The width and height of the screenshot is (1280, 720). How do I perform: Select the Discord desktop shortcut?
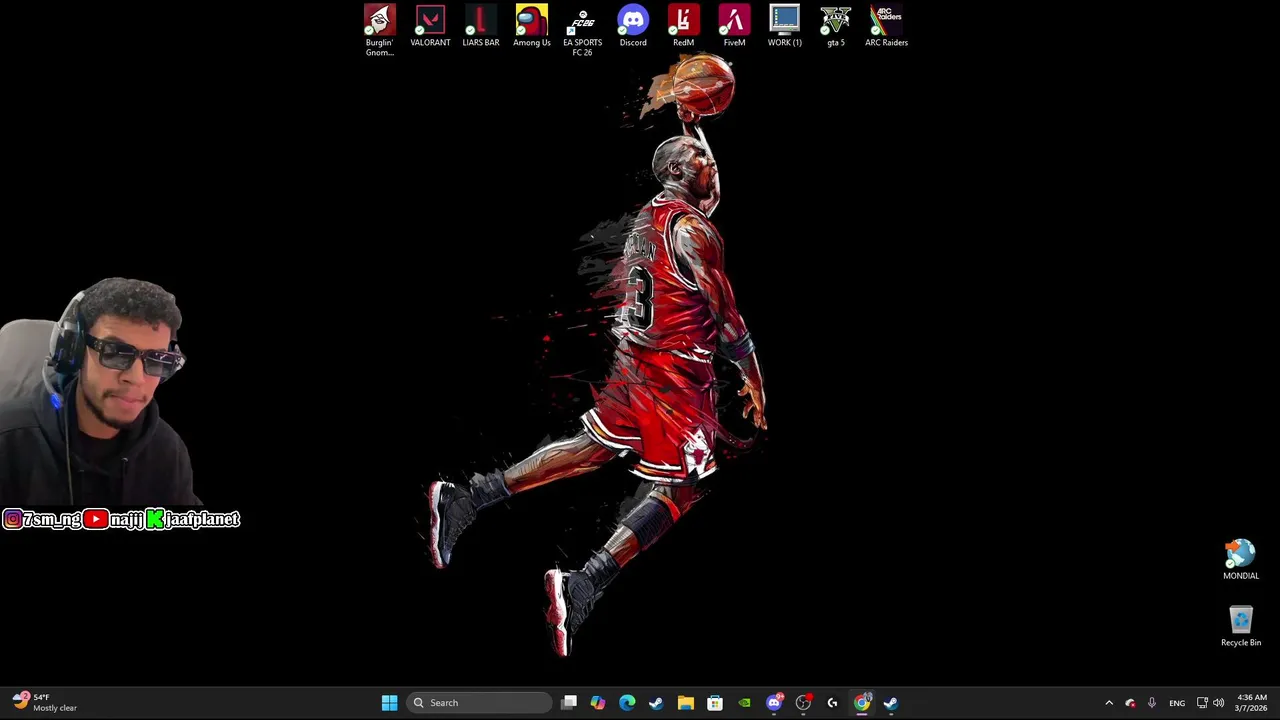[633, 26]
